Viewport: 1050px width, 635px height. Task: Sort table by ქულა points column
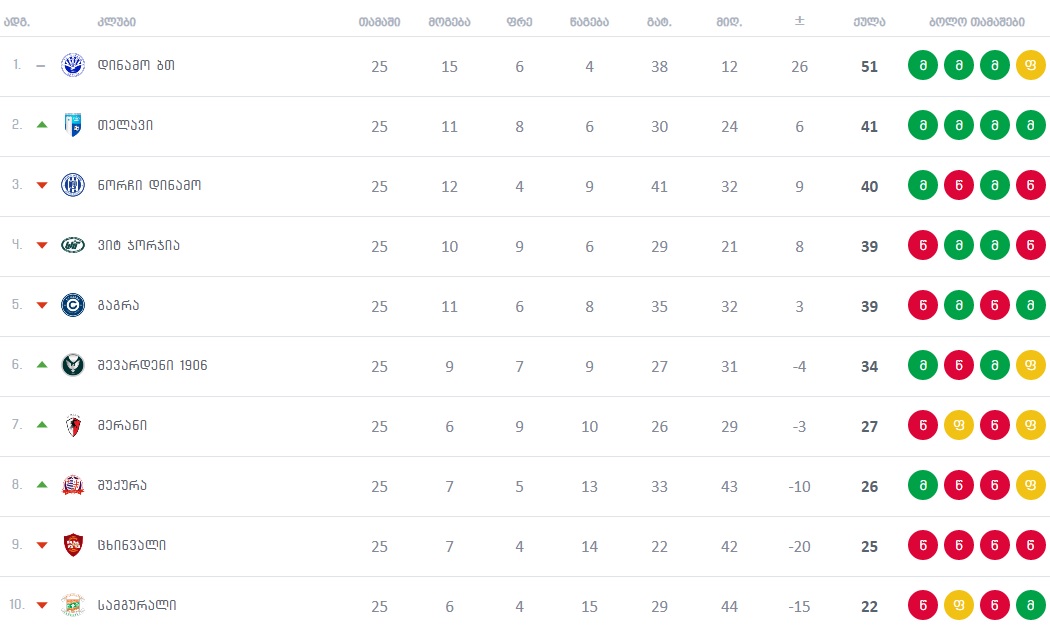point(869,22)
